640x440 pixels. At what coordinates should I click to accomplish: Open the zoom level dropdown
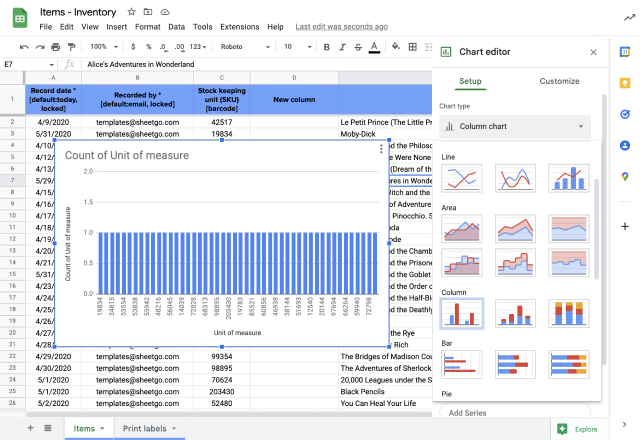[x=104, y=47]
